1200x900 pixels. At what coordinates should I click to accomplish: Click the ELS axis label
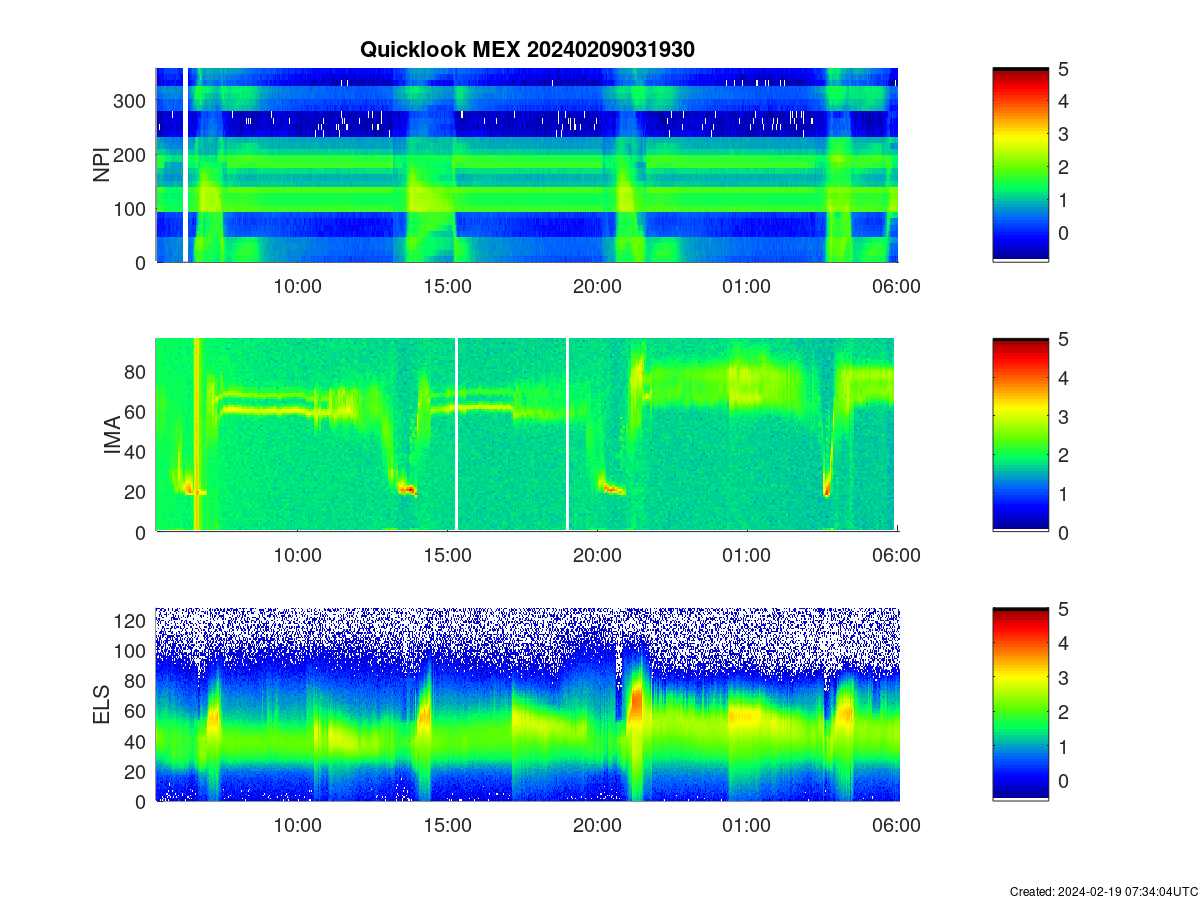click(x=101, y=704)
